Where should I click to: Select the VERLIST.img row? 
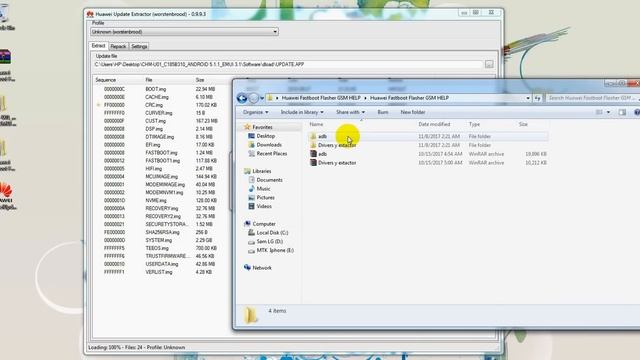[160, 272]
